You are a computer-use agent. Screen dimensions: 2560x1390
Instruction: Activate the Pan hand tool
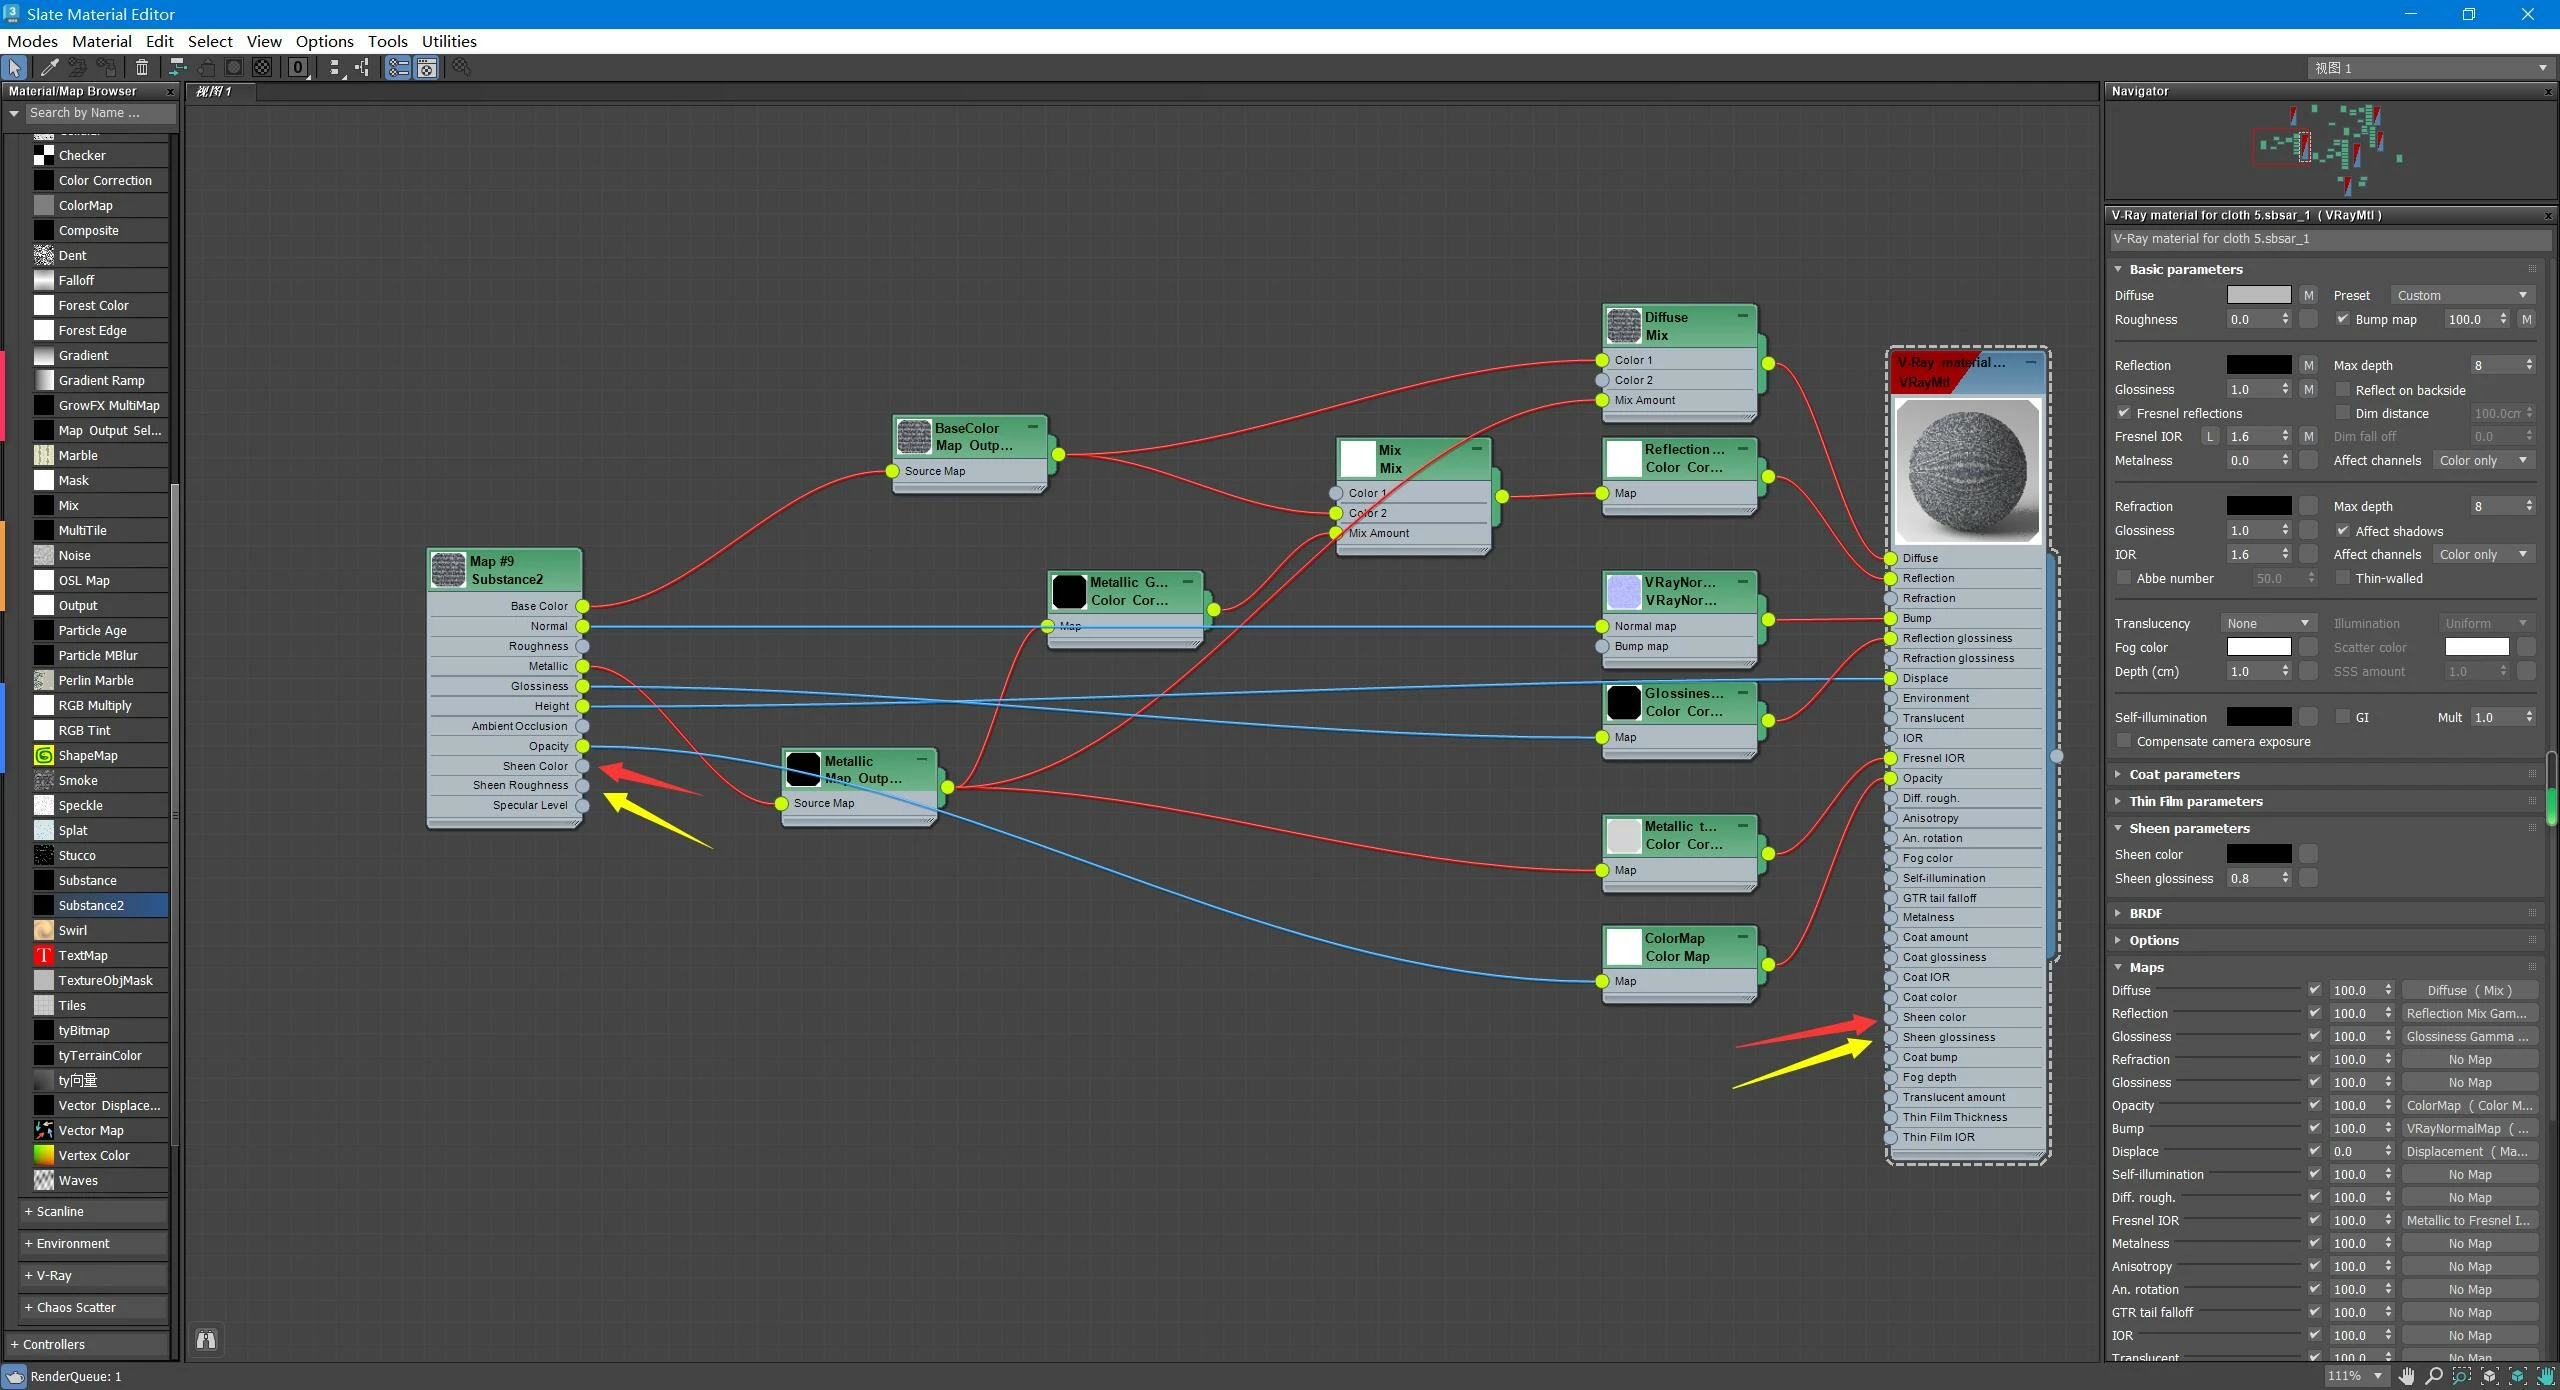[2406, 1376]
